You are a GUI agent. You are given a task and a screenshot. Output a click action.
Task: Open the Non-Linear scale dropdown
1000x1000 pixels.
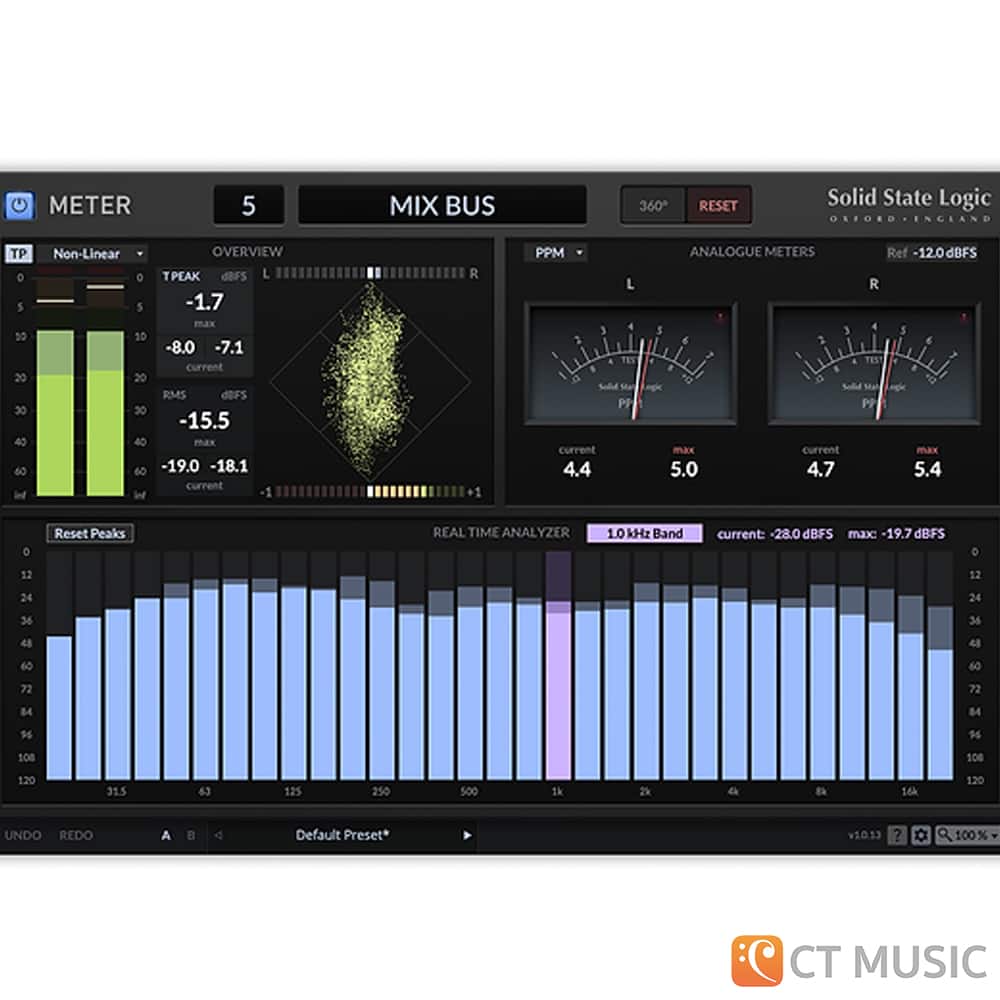point(92,254)
